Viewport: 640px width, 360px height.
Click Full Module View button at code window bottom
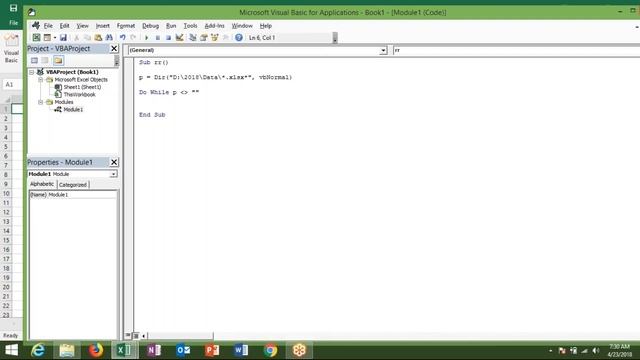(x=136, y=336)
